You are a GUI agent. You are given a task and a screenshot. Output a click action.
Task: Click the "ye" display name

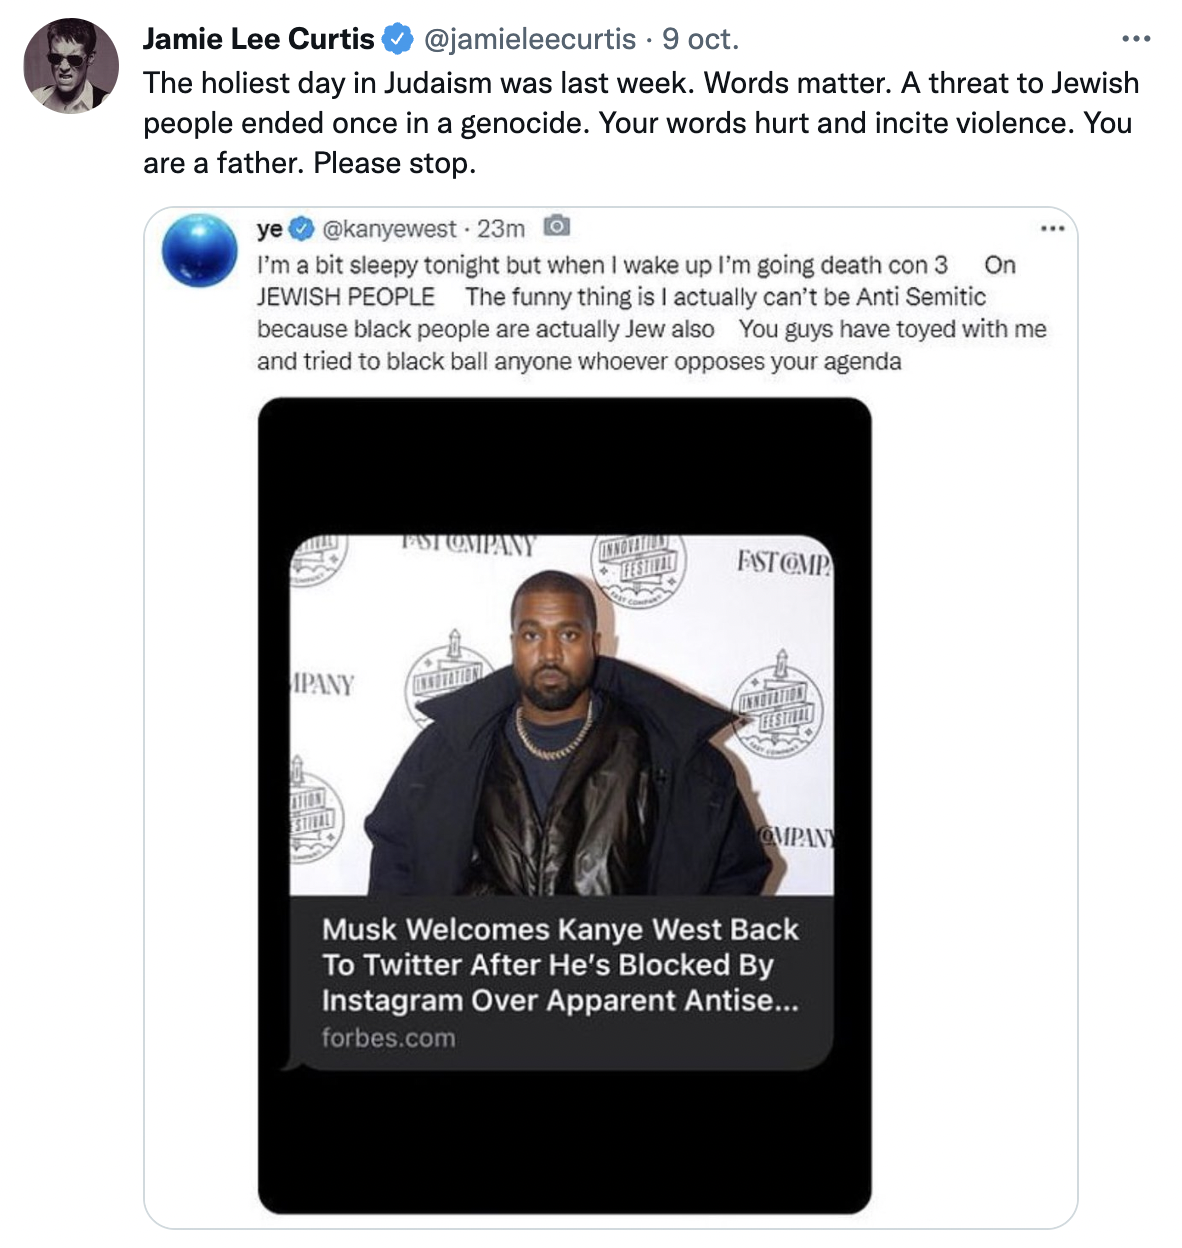click(269, 229)
